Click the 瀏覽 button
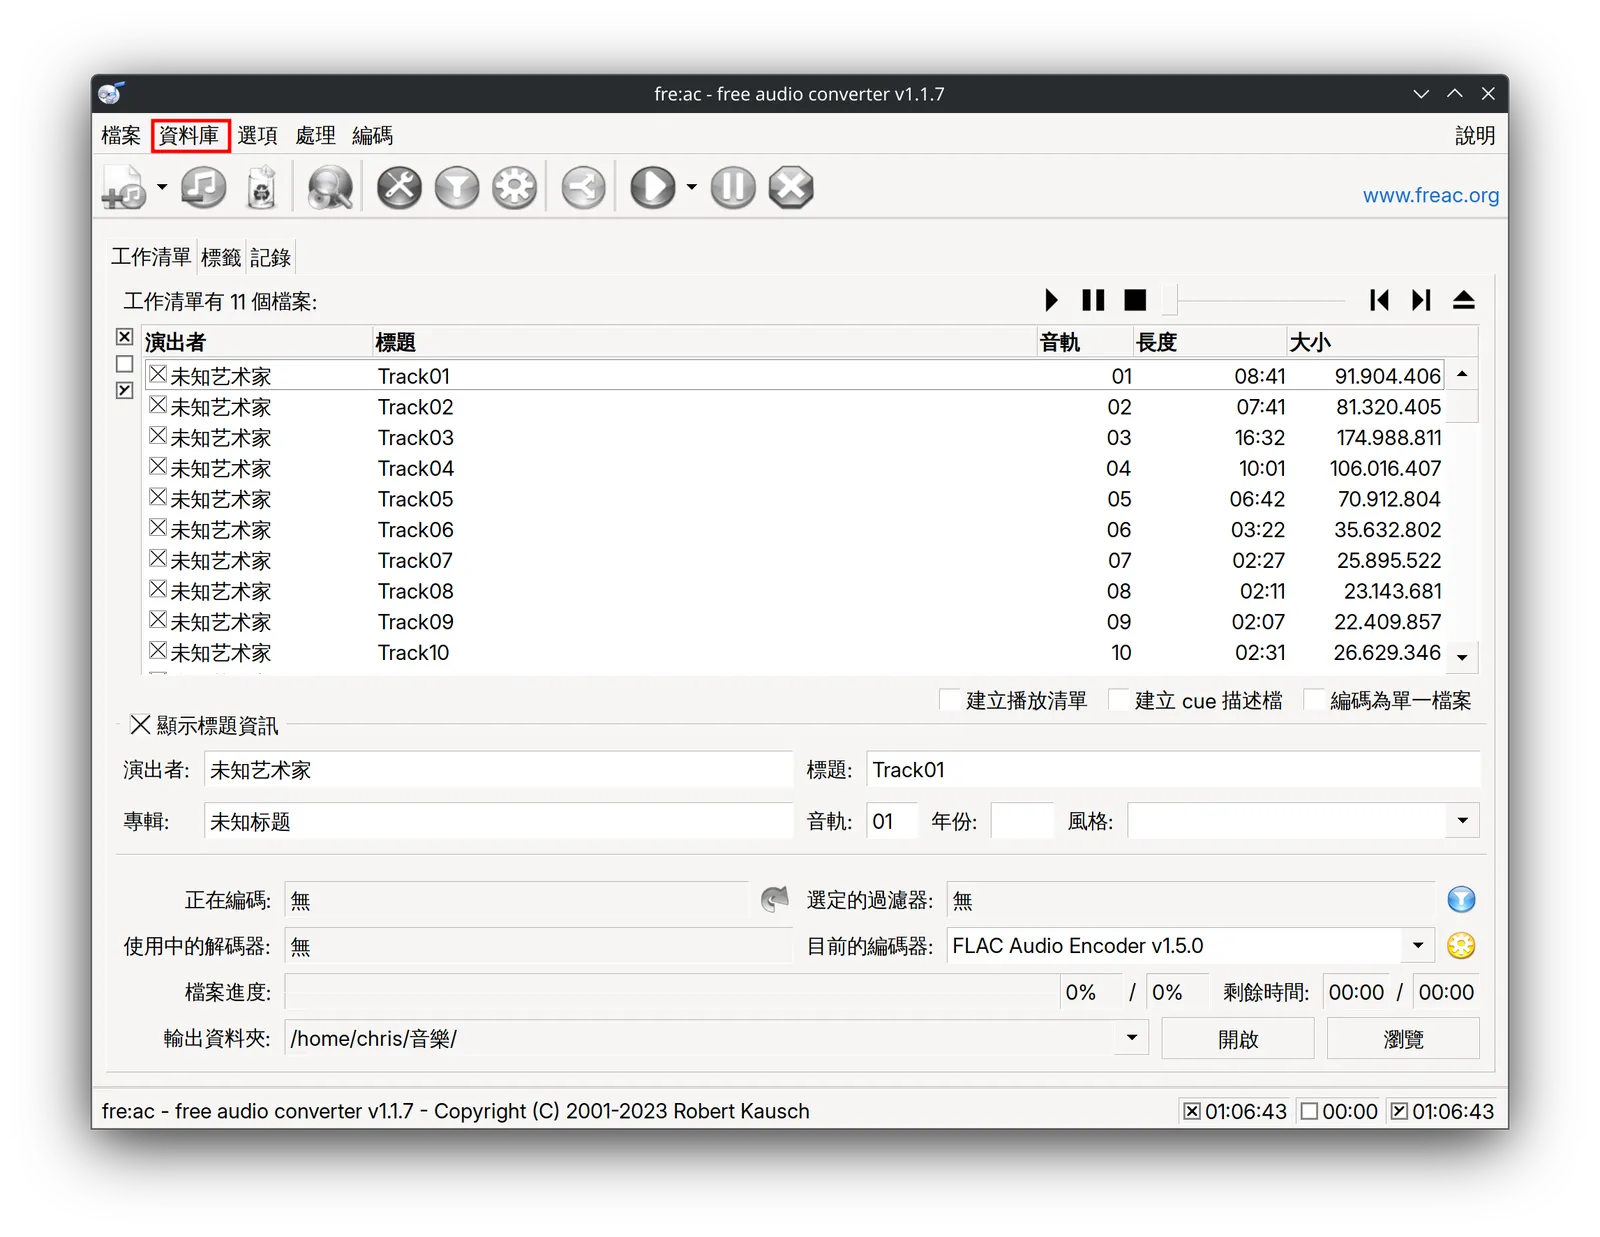1600x1237 pixels. (x=1403, y=1039)
